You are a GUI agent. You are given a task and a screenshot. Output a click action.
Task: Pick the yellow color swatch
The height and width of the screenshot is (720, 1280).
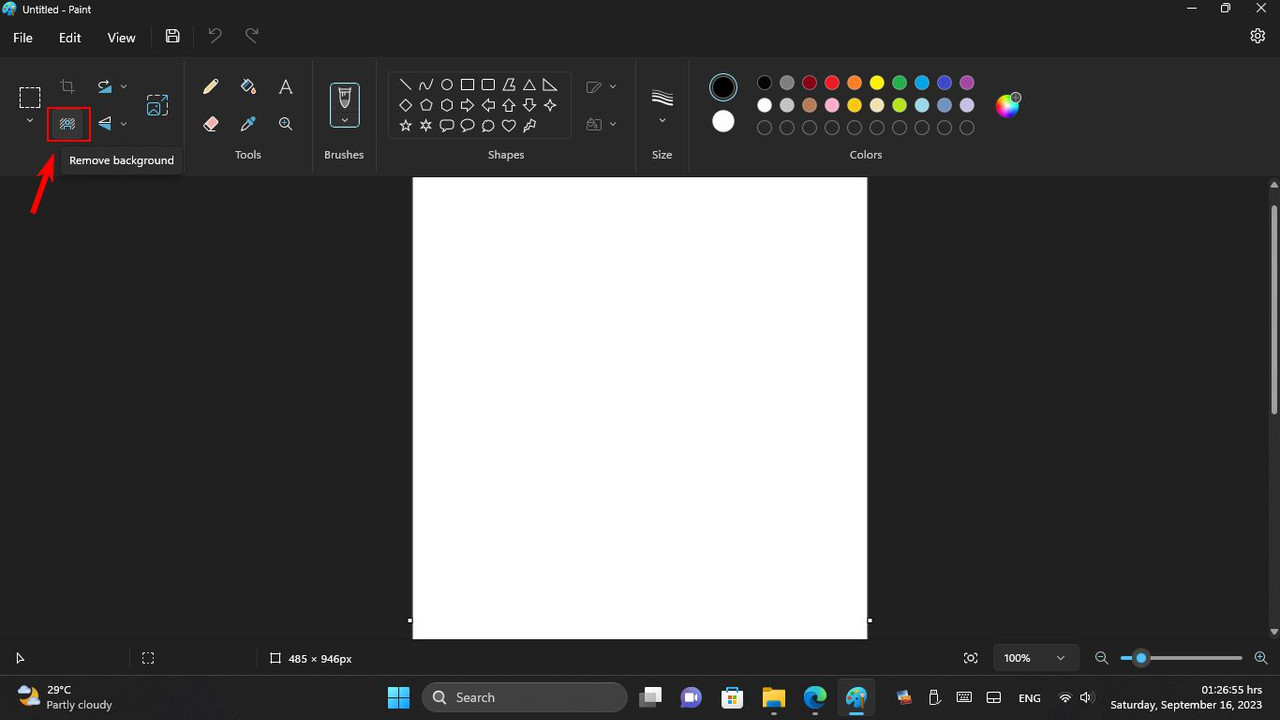click(x=877, y=83)
